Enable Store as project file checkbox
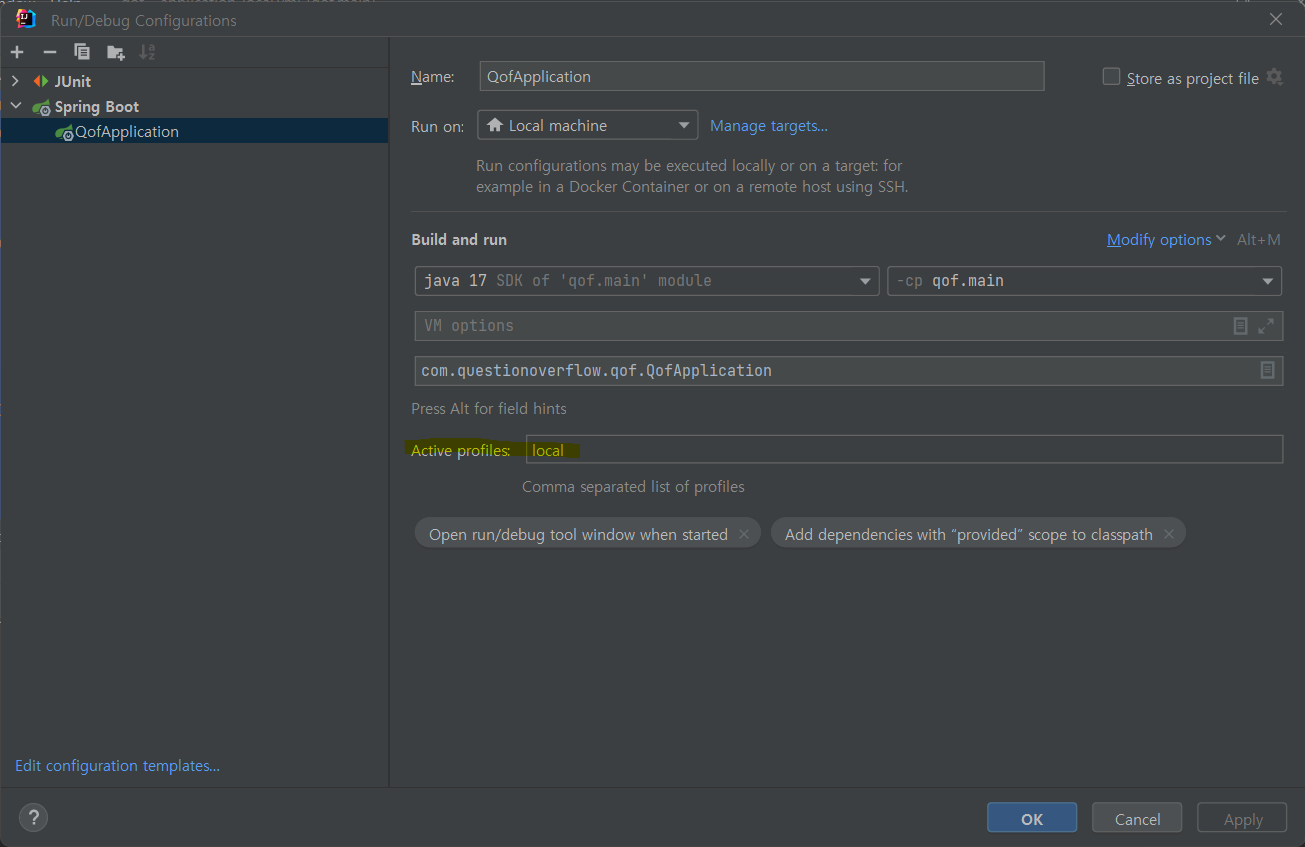The image size is (1305, 847). tap(1111, 77)
